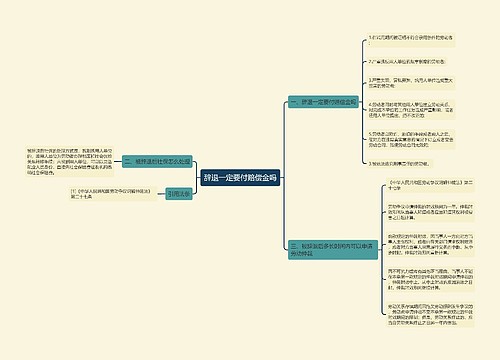Select leaf note numbered 1 under branch 一
500x360 pixels.
coord(411,40)
